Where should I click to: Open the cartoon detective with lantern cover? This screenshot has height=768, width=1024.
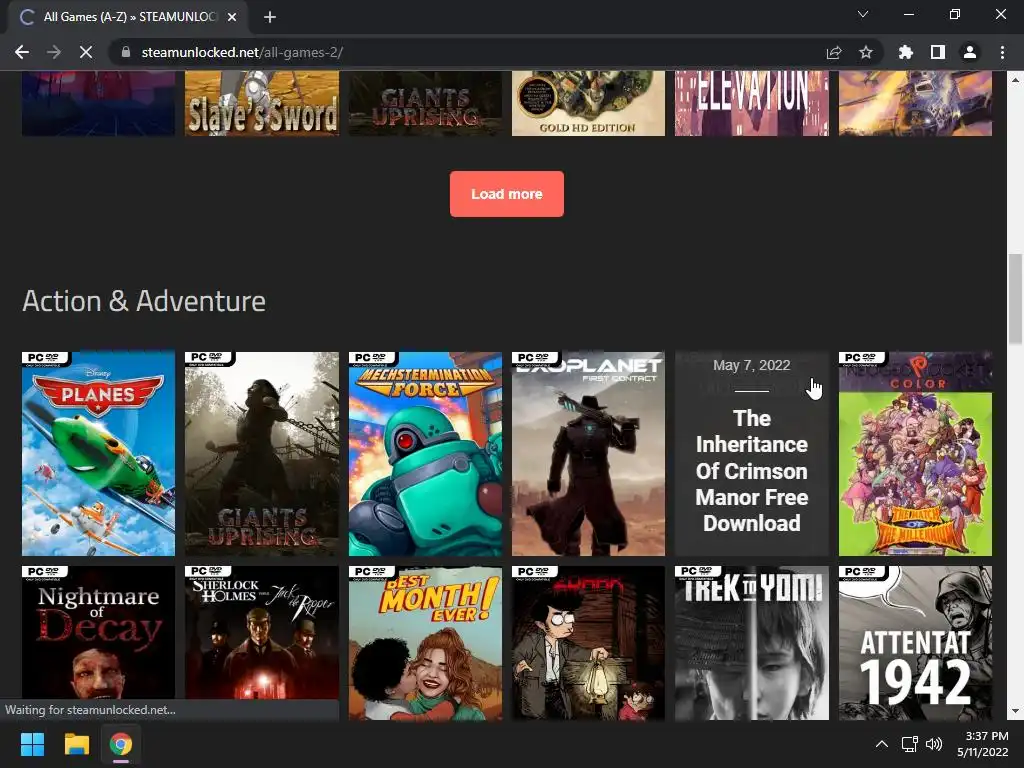pos(588,643)
